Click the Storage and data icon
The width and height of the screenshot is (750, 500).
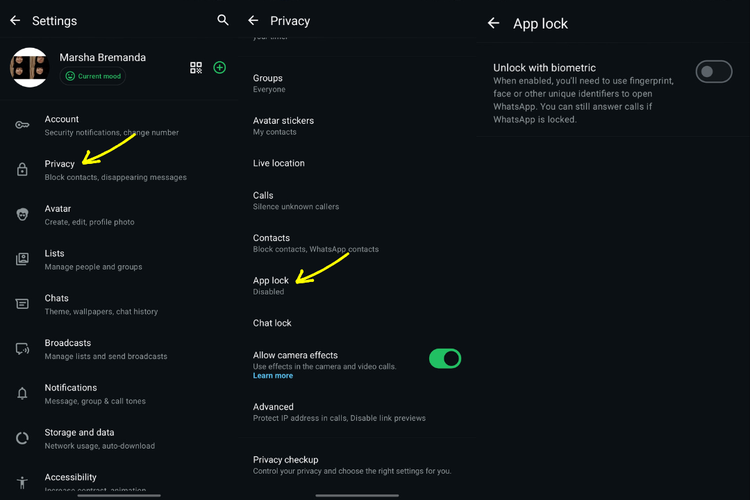22,438
